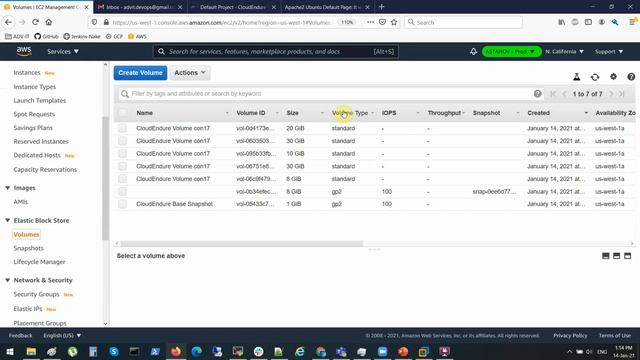Click the experiments flask icon
Image resolution: width=640 pixels, height=360 pixels.
click(577, 77)
